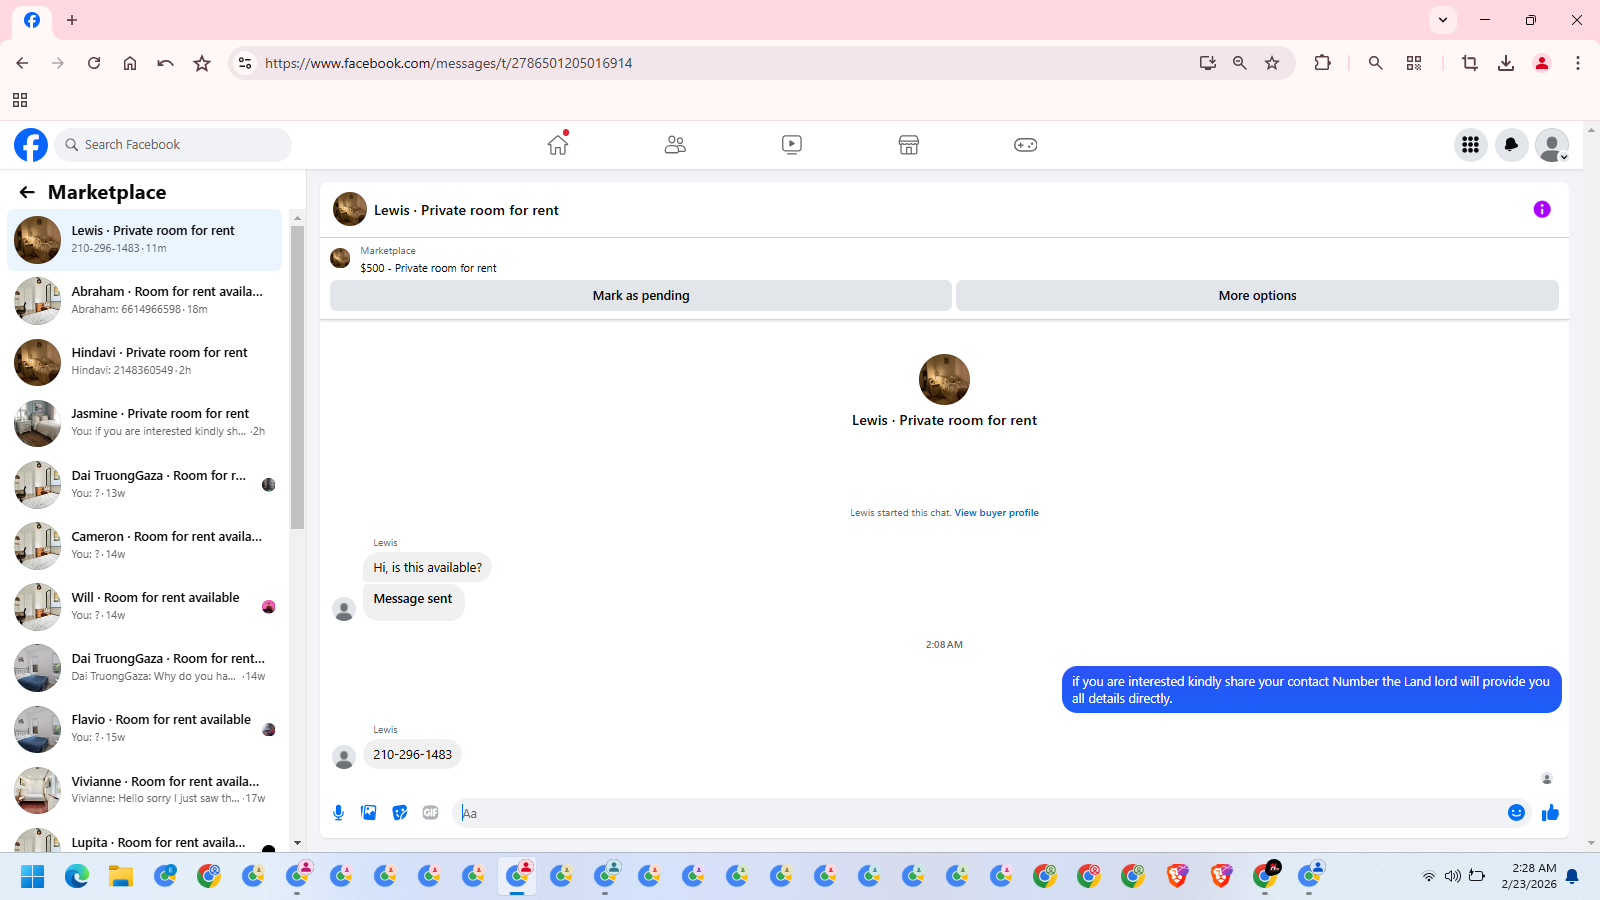This screenshot has width=1600, height=900.
Task: Open Cameron's room for rent conversation
Action: [x=145, y=546]
